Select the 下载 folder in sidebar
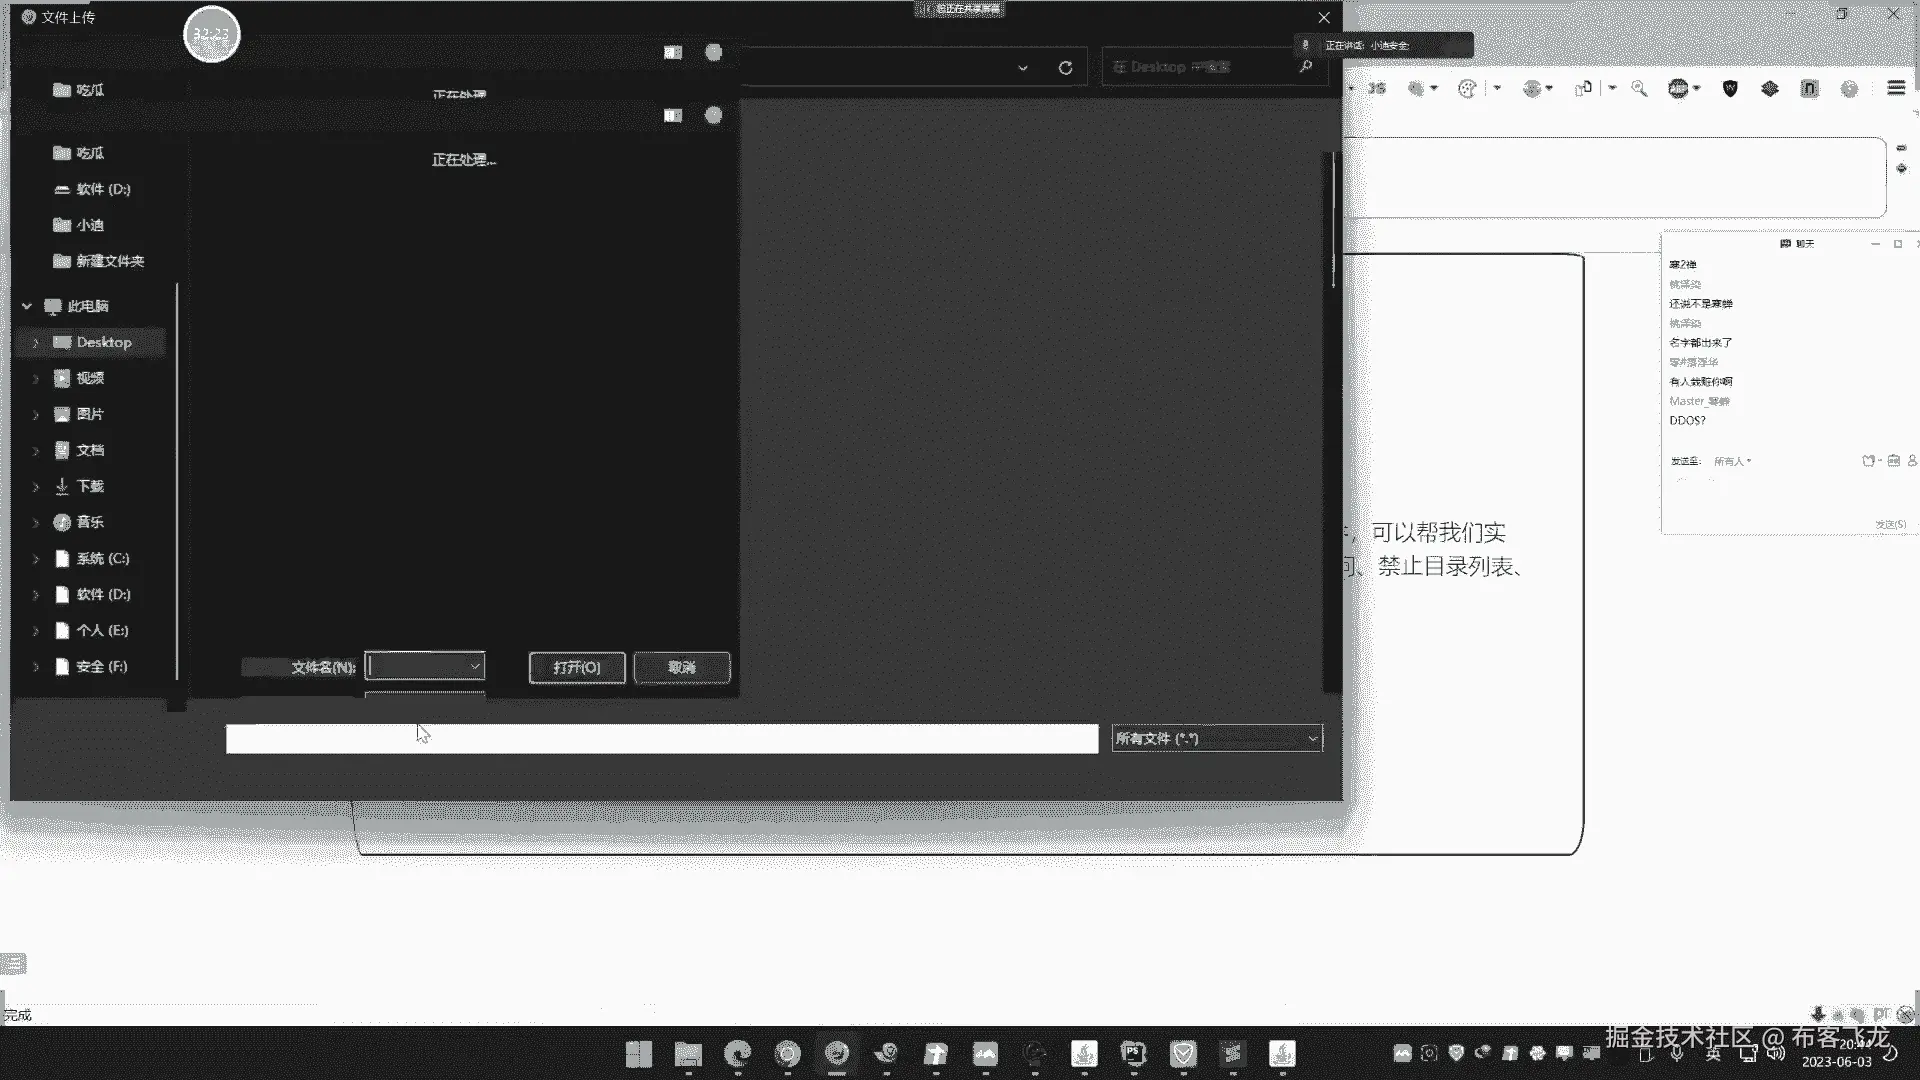Image resolution: width=1920 pixels, height=1080 pixels. 90,487
